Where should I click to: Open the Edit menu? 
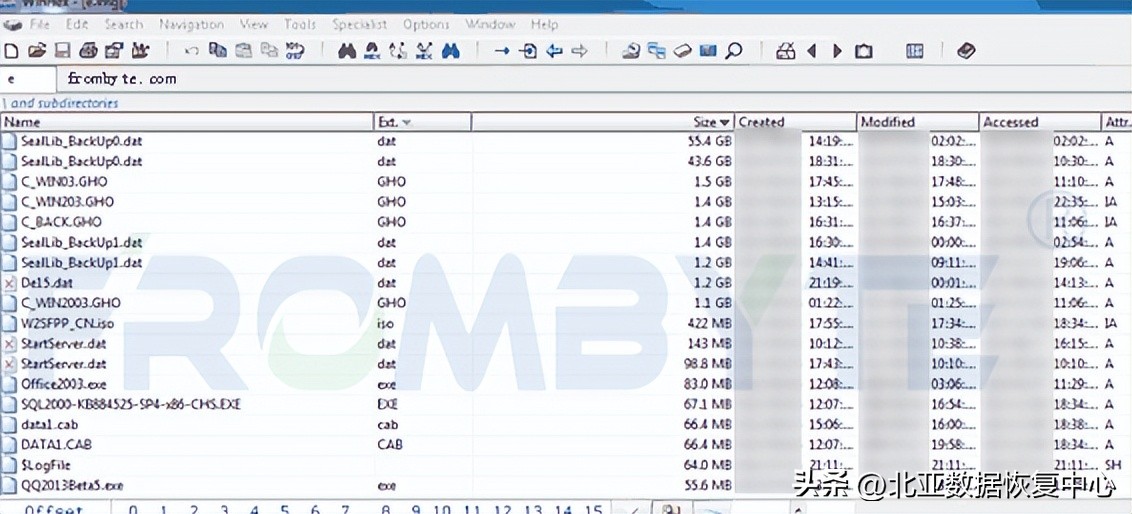(77, 24)
